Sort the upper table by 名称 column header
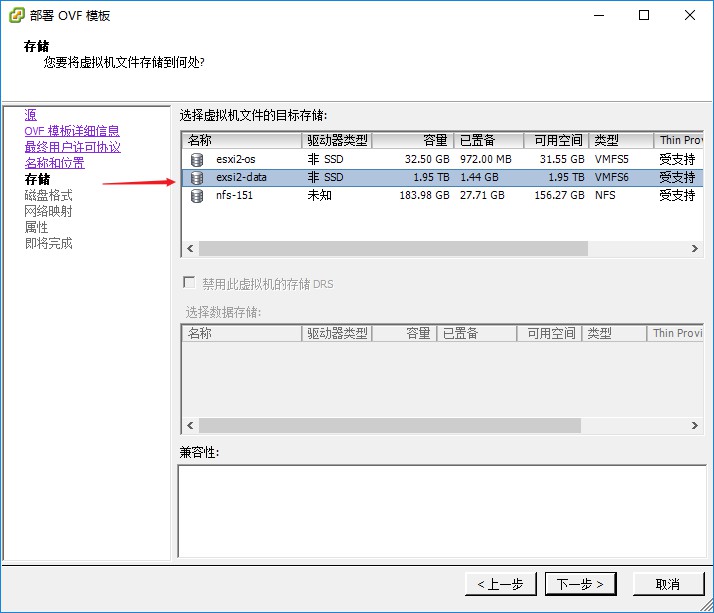This screenshot has height=613, width=714. pyautogui.click(x=242, y=140)
